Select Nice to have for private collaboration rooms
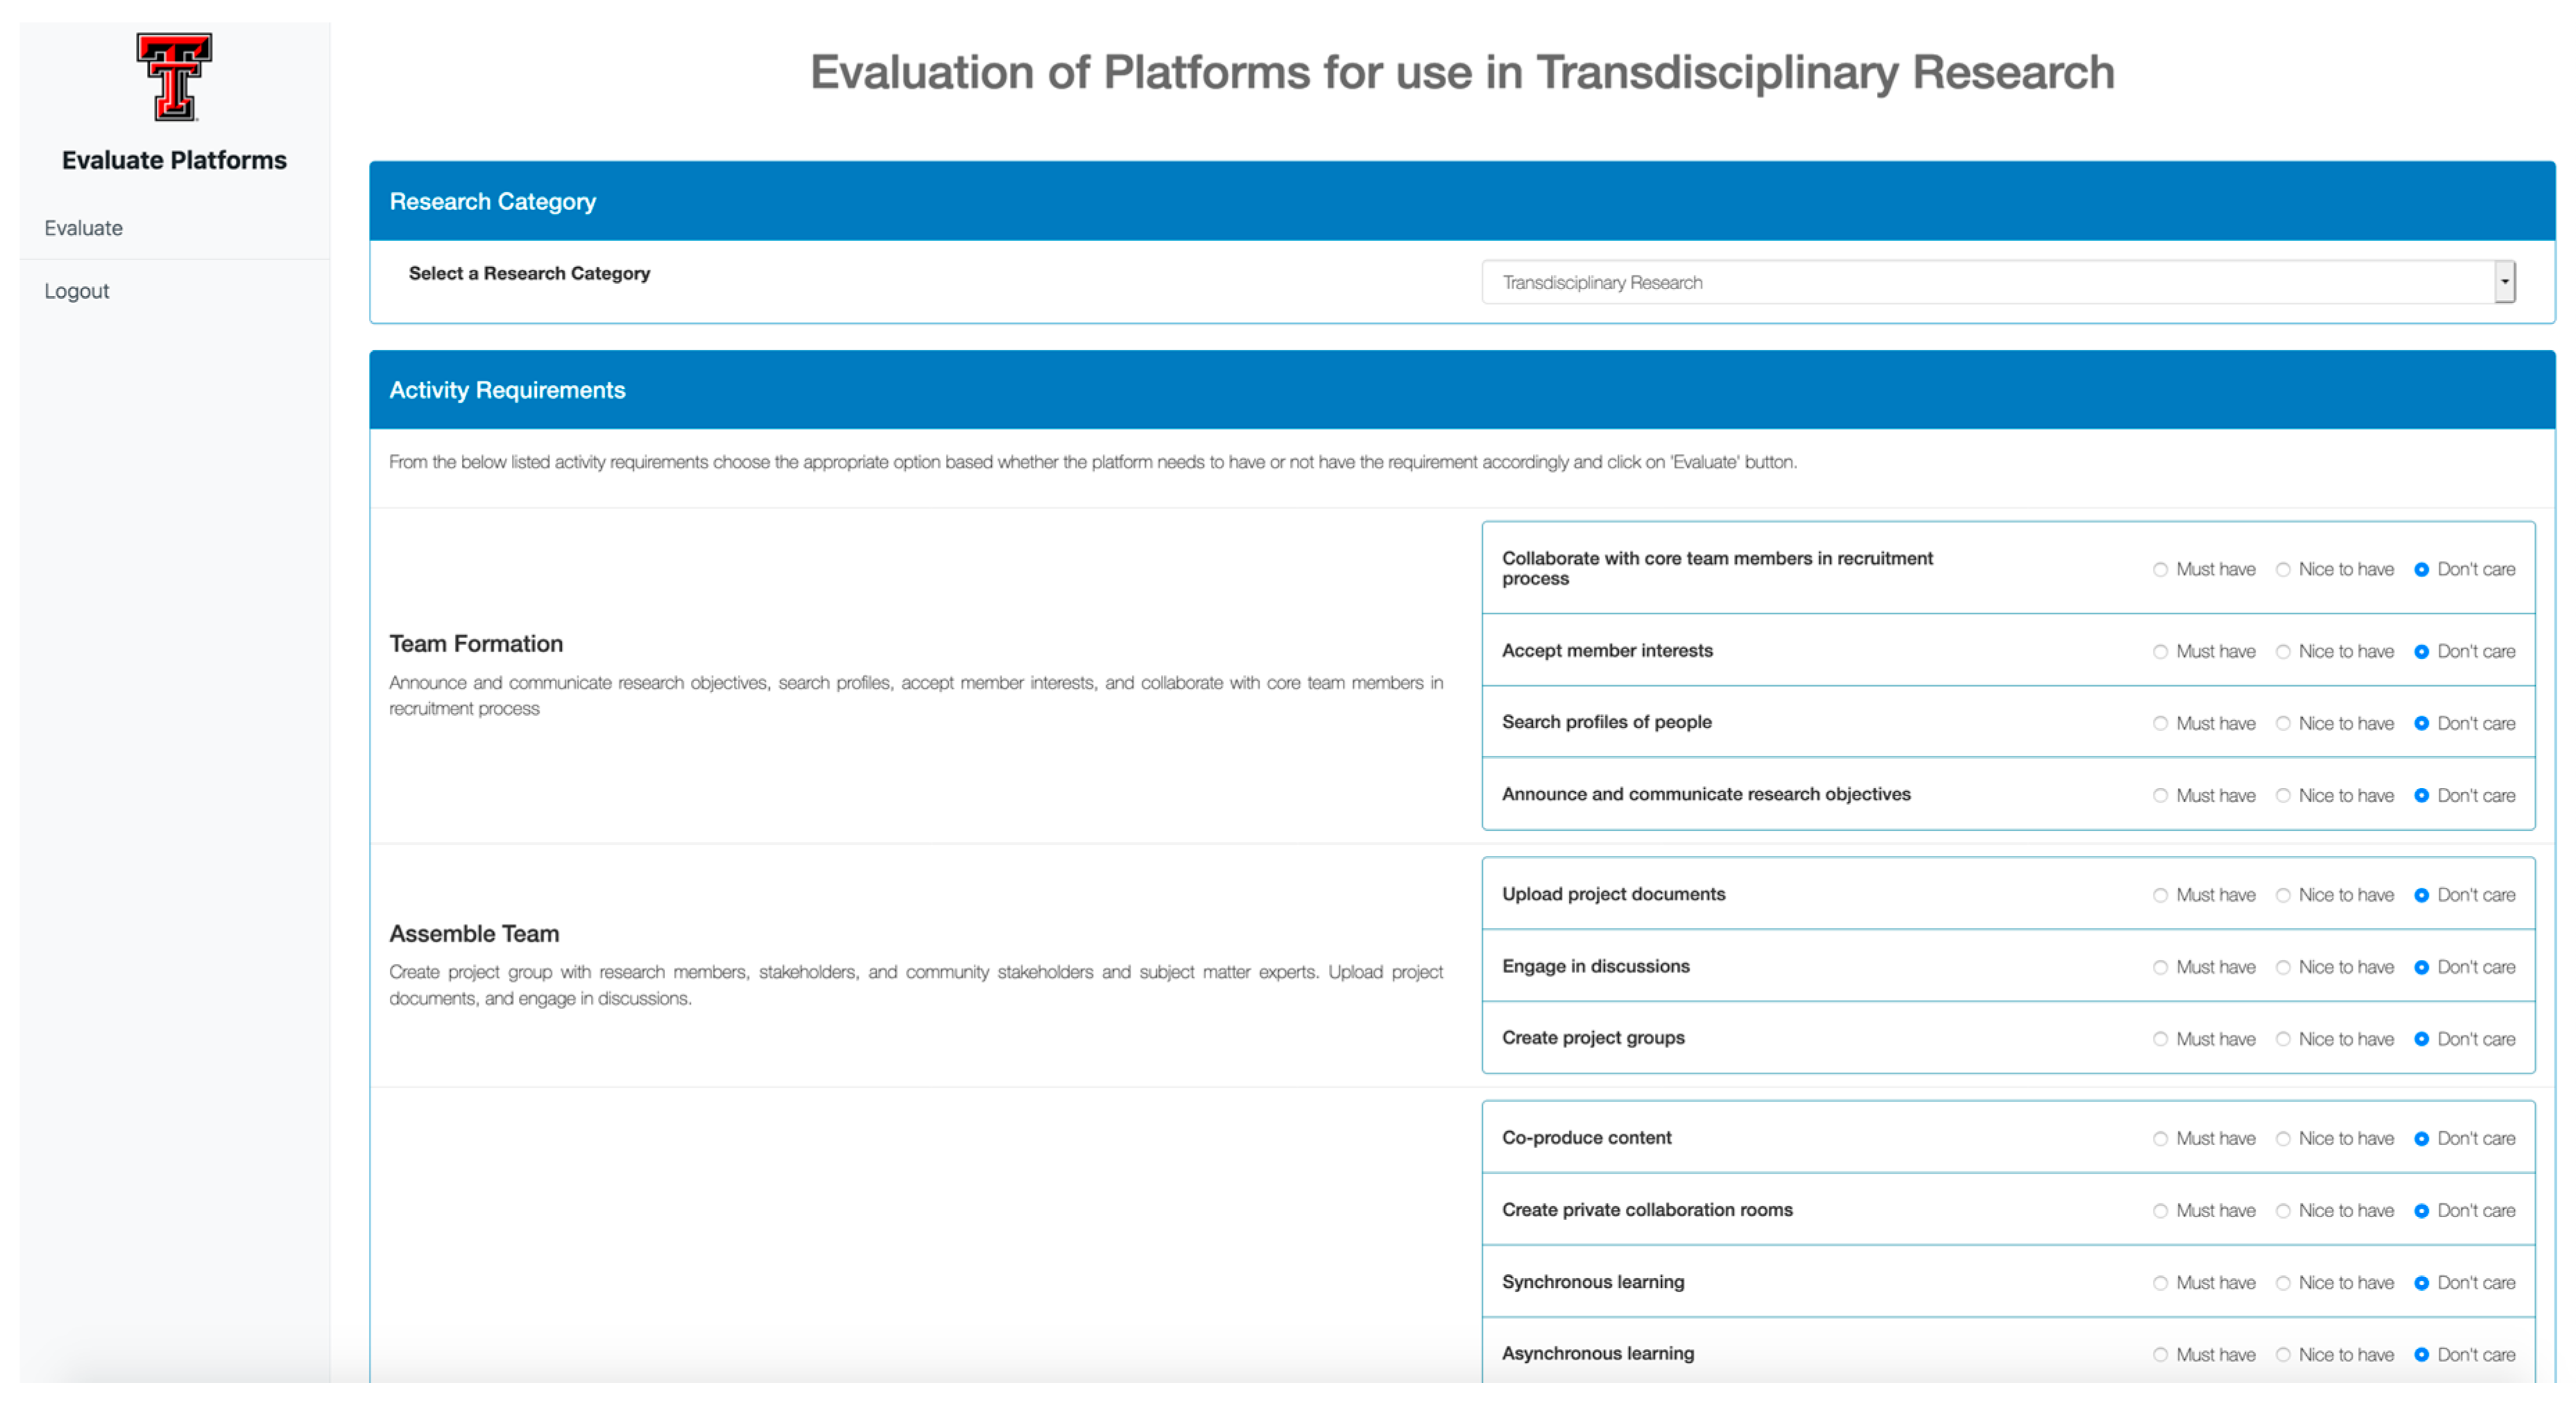The image size is (2576, 1410). 2283,1211
